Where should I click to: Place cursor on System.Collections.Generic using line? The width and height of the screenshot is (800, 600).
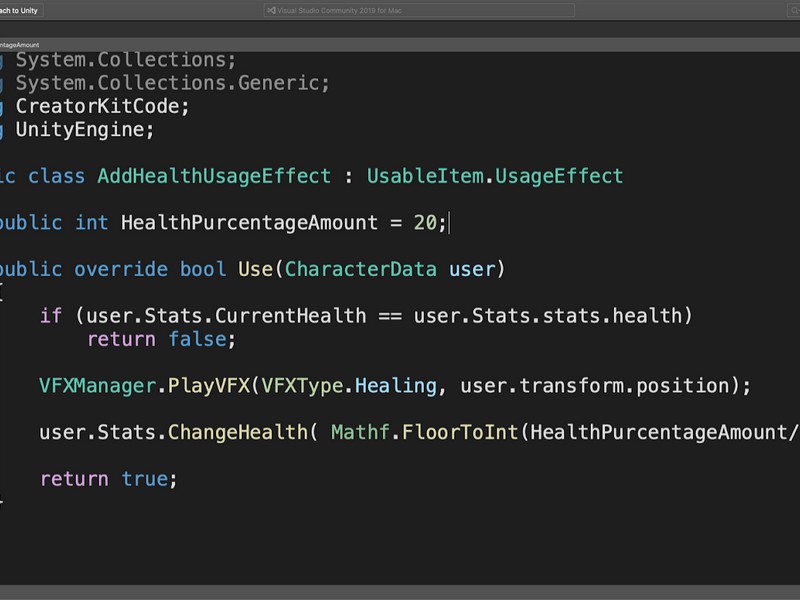pos(172,84)
